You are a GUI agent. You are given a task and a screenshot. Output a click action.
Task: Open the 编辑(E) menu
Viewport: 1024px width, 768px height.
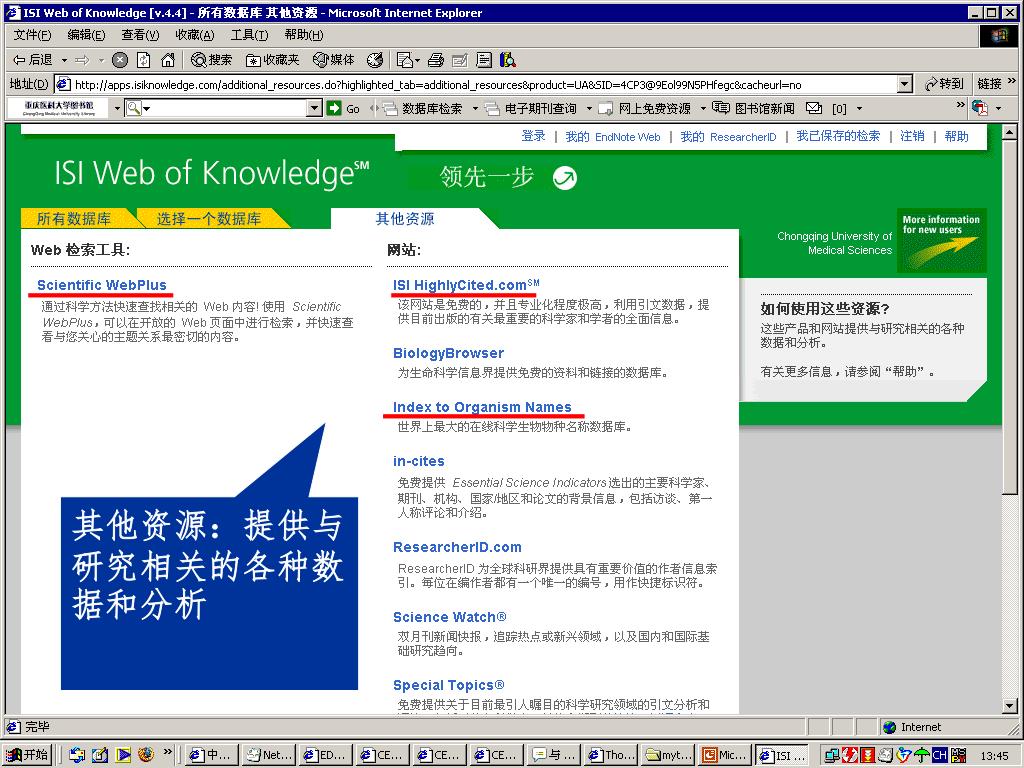click(86, 35)
